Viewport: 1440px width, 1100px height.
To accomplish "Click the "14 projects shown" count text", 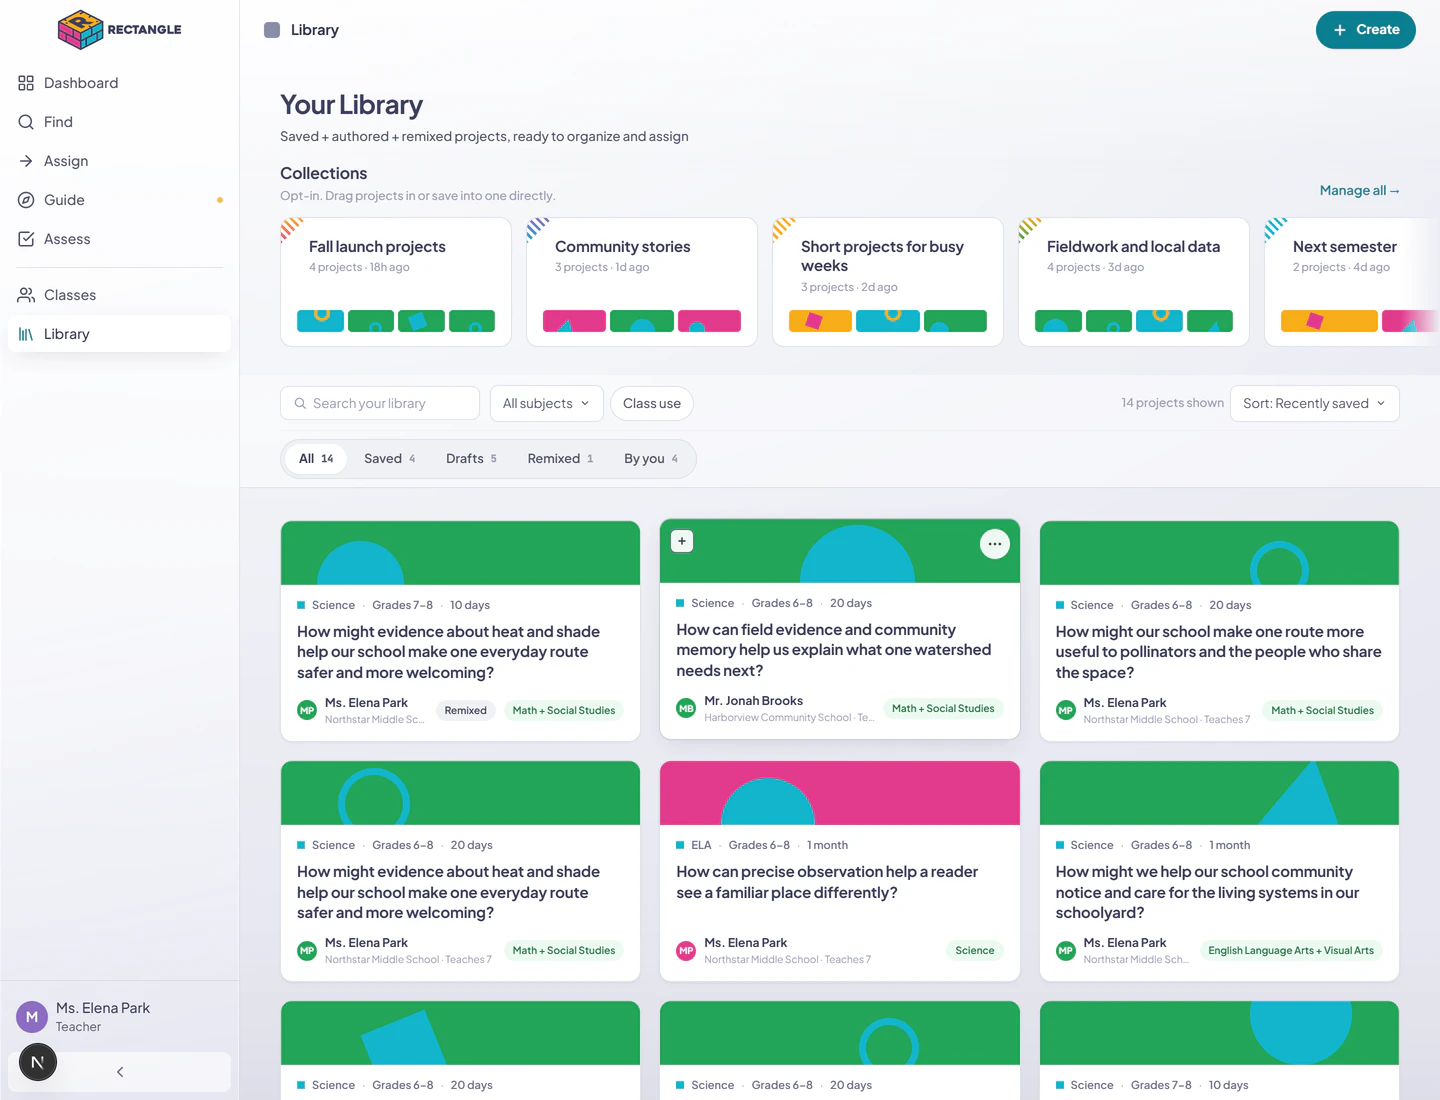I will pyautogui.click(x=1172, y=403).
